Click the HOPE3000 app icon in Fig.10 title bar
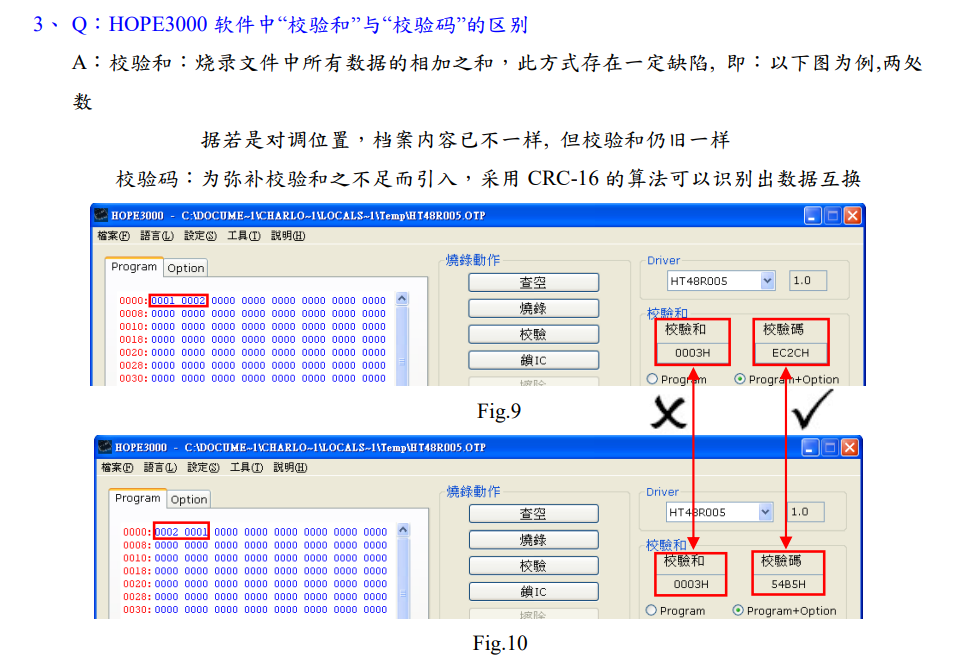The height and width of the screenshot is (666, 978). [x=105, y=446]
